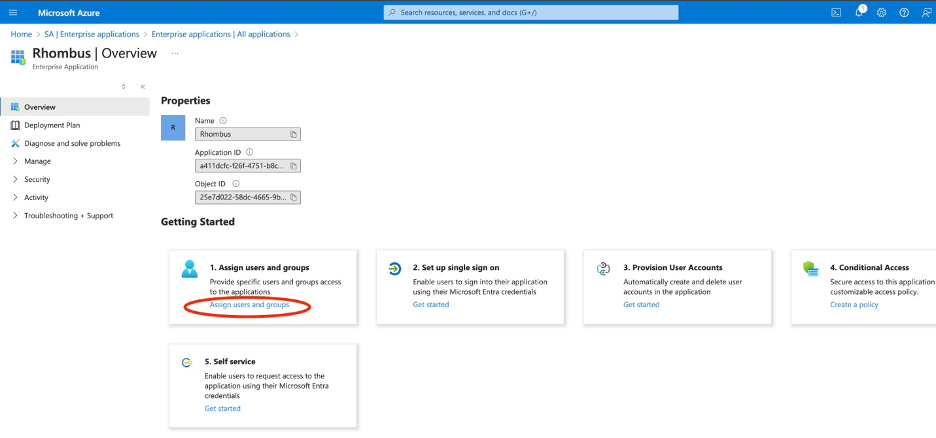Copy the Object ID value
The image size is (936, 438).
[x=293, y=197]
